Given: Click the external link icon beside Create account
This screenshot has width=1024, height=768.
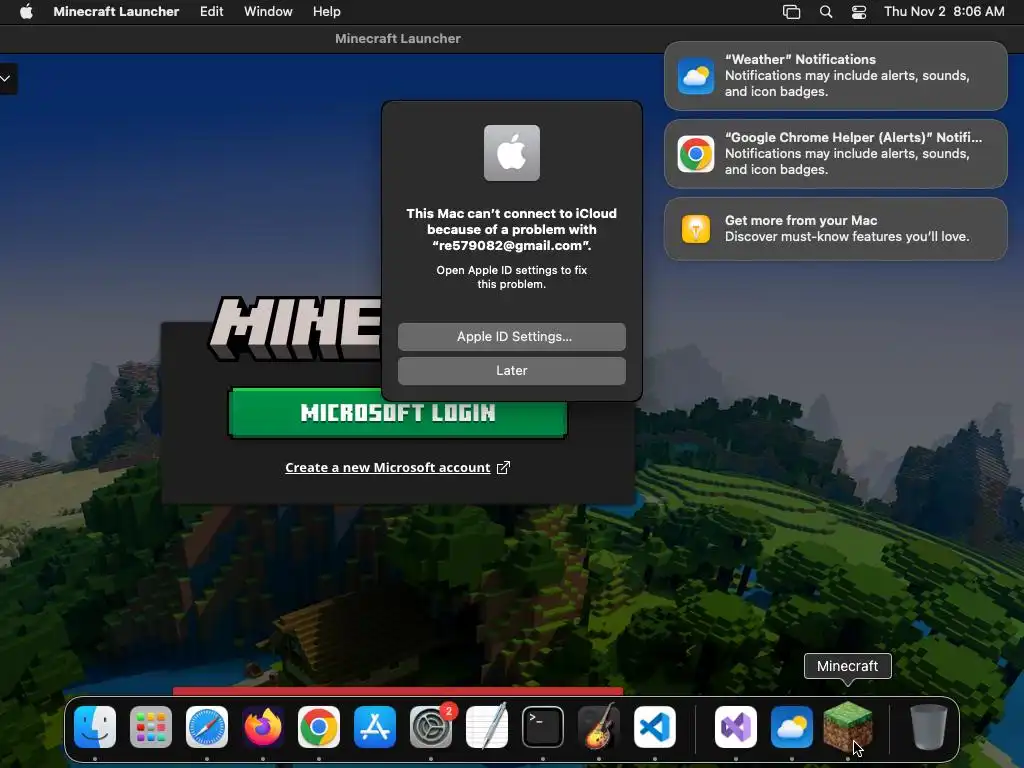Looking at the screenshot, I should tap(503, 468).
